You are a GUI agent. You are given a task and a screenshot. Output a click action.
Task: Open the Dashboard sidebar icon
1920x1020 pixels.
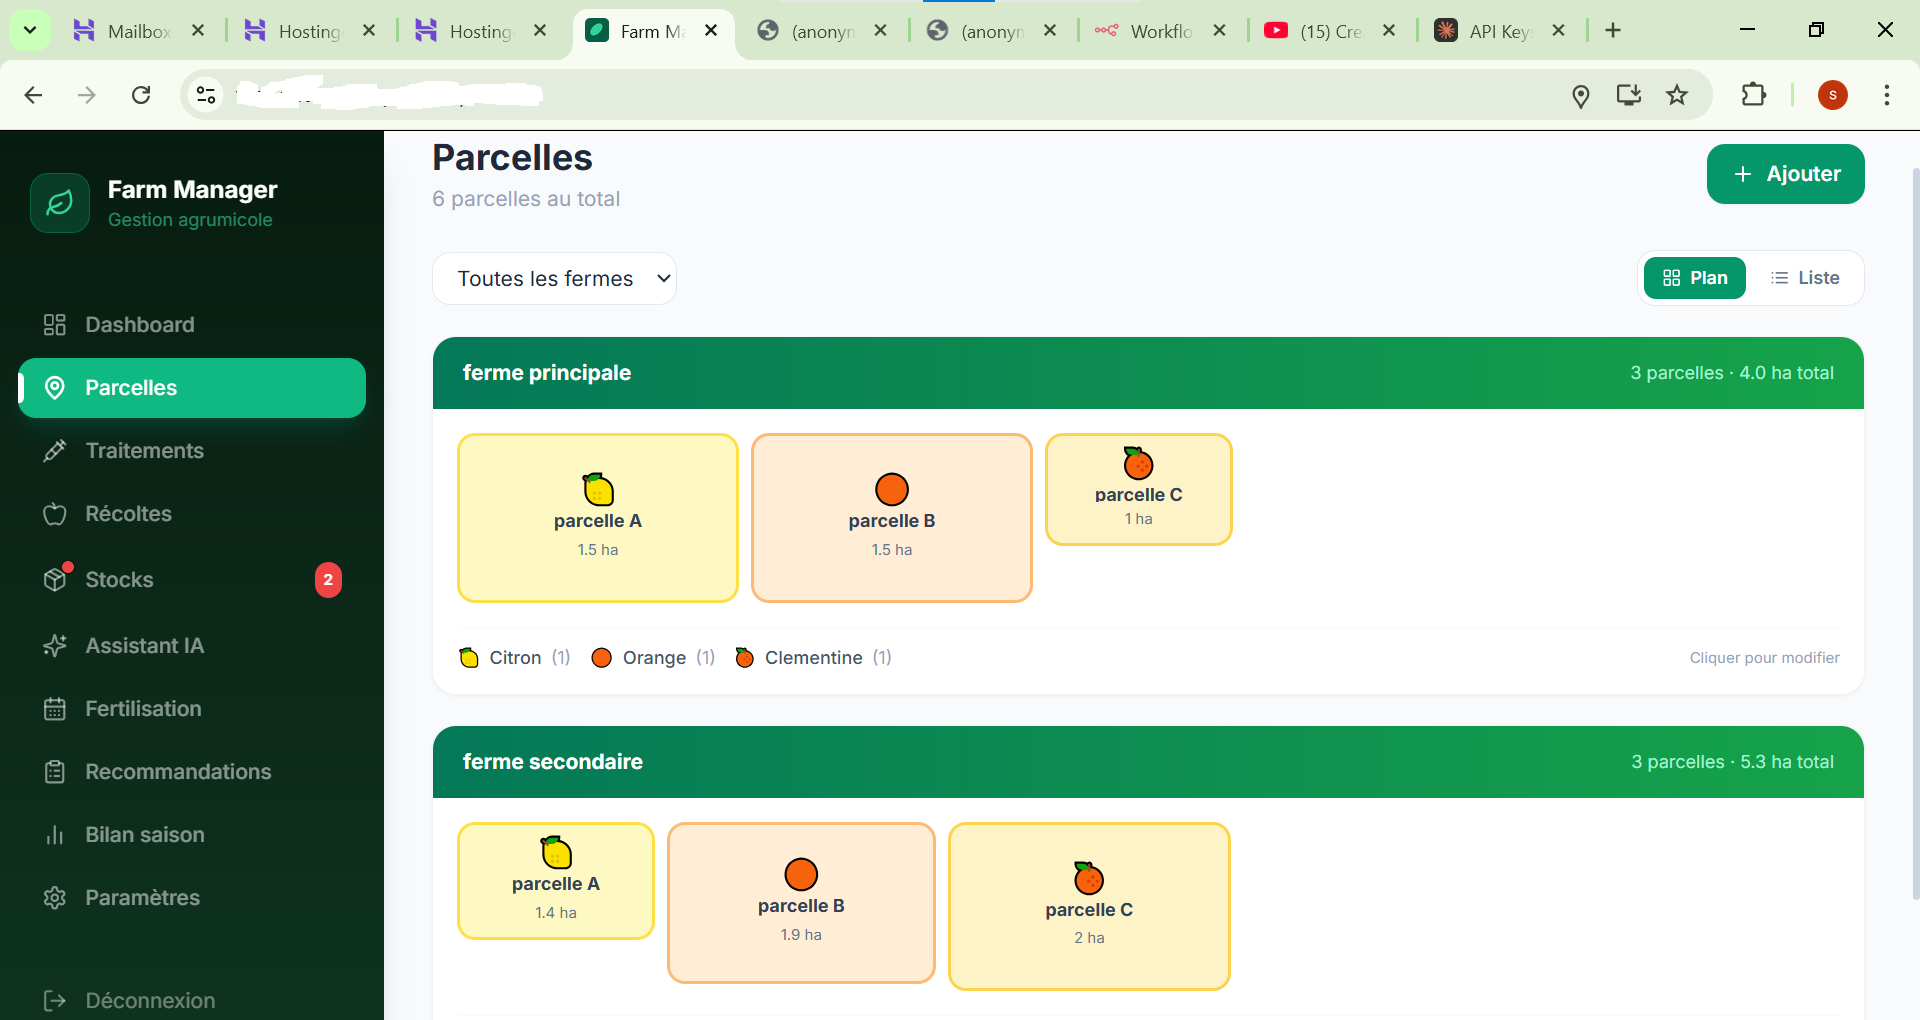coord(54,324)
